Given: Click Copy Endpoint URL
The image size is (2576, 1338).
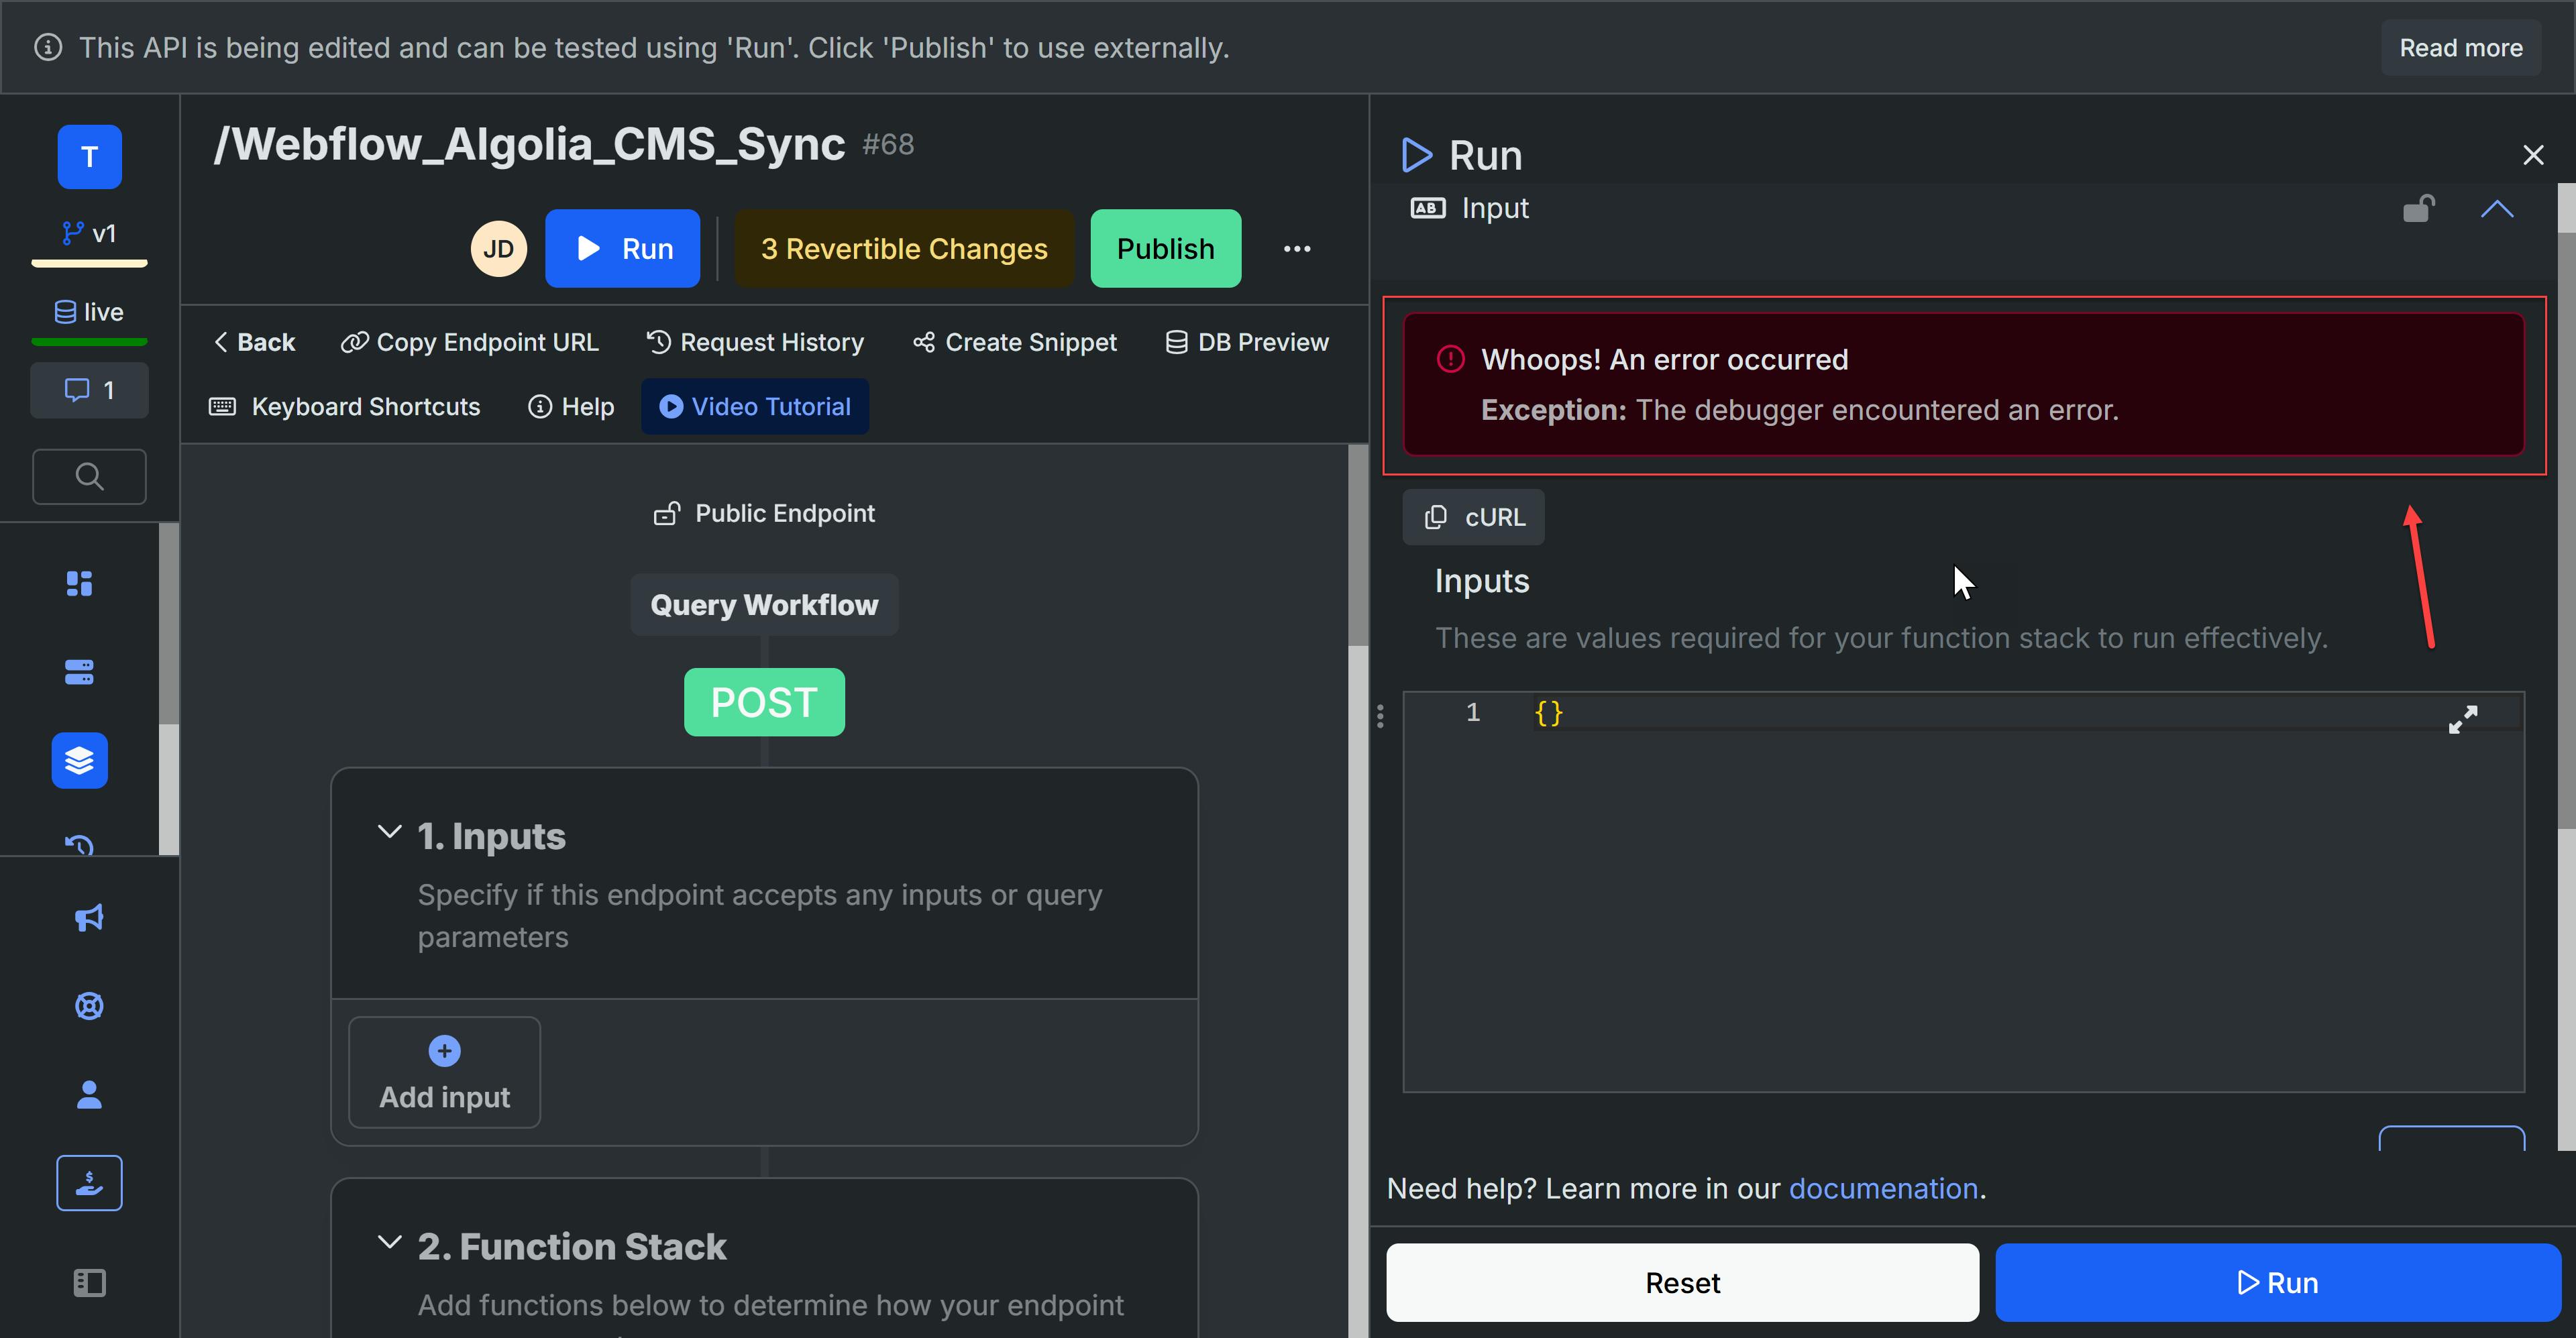Looking at the screenshot, I should tap(469, 343).
